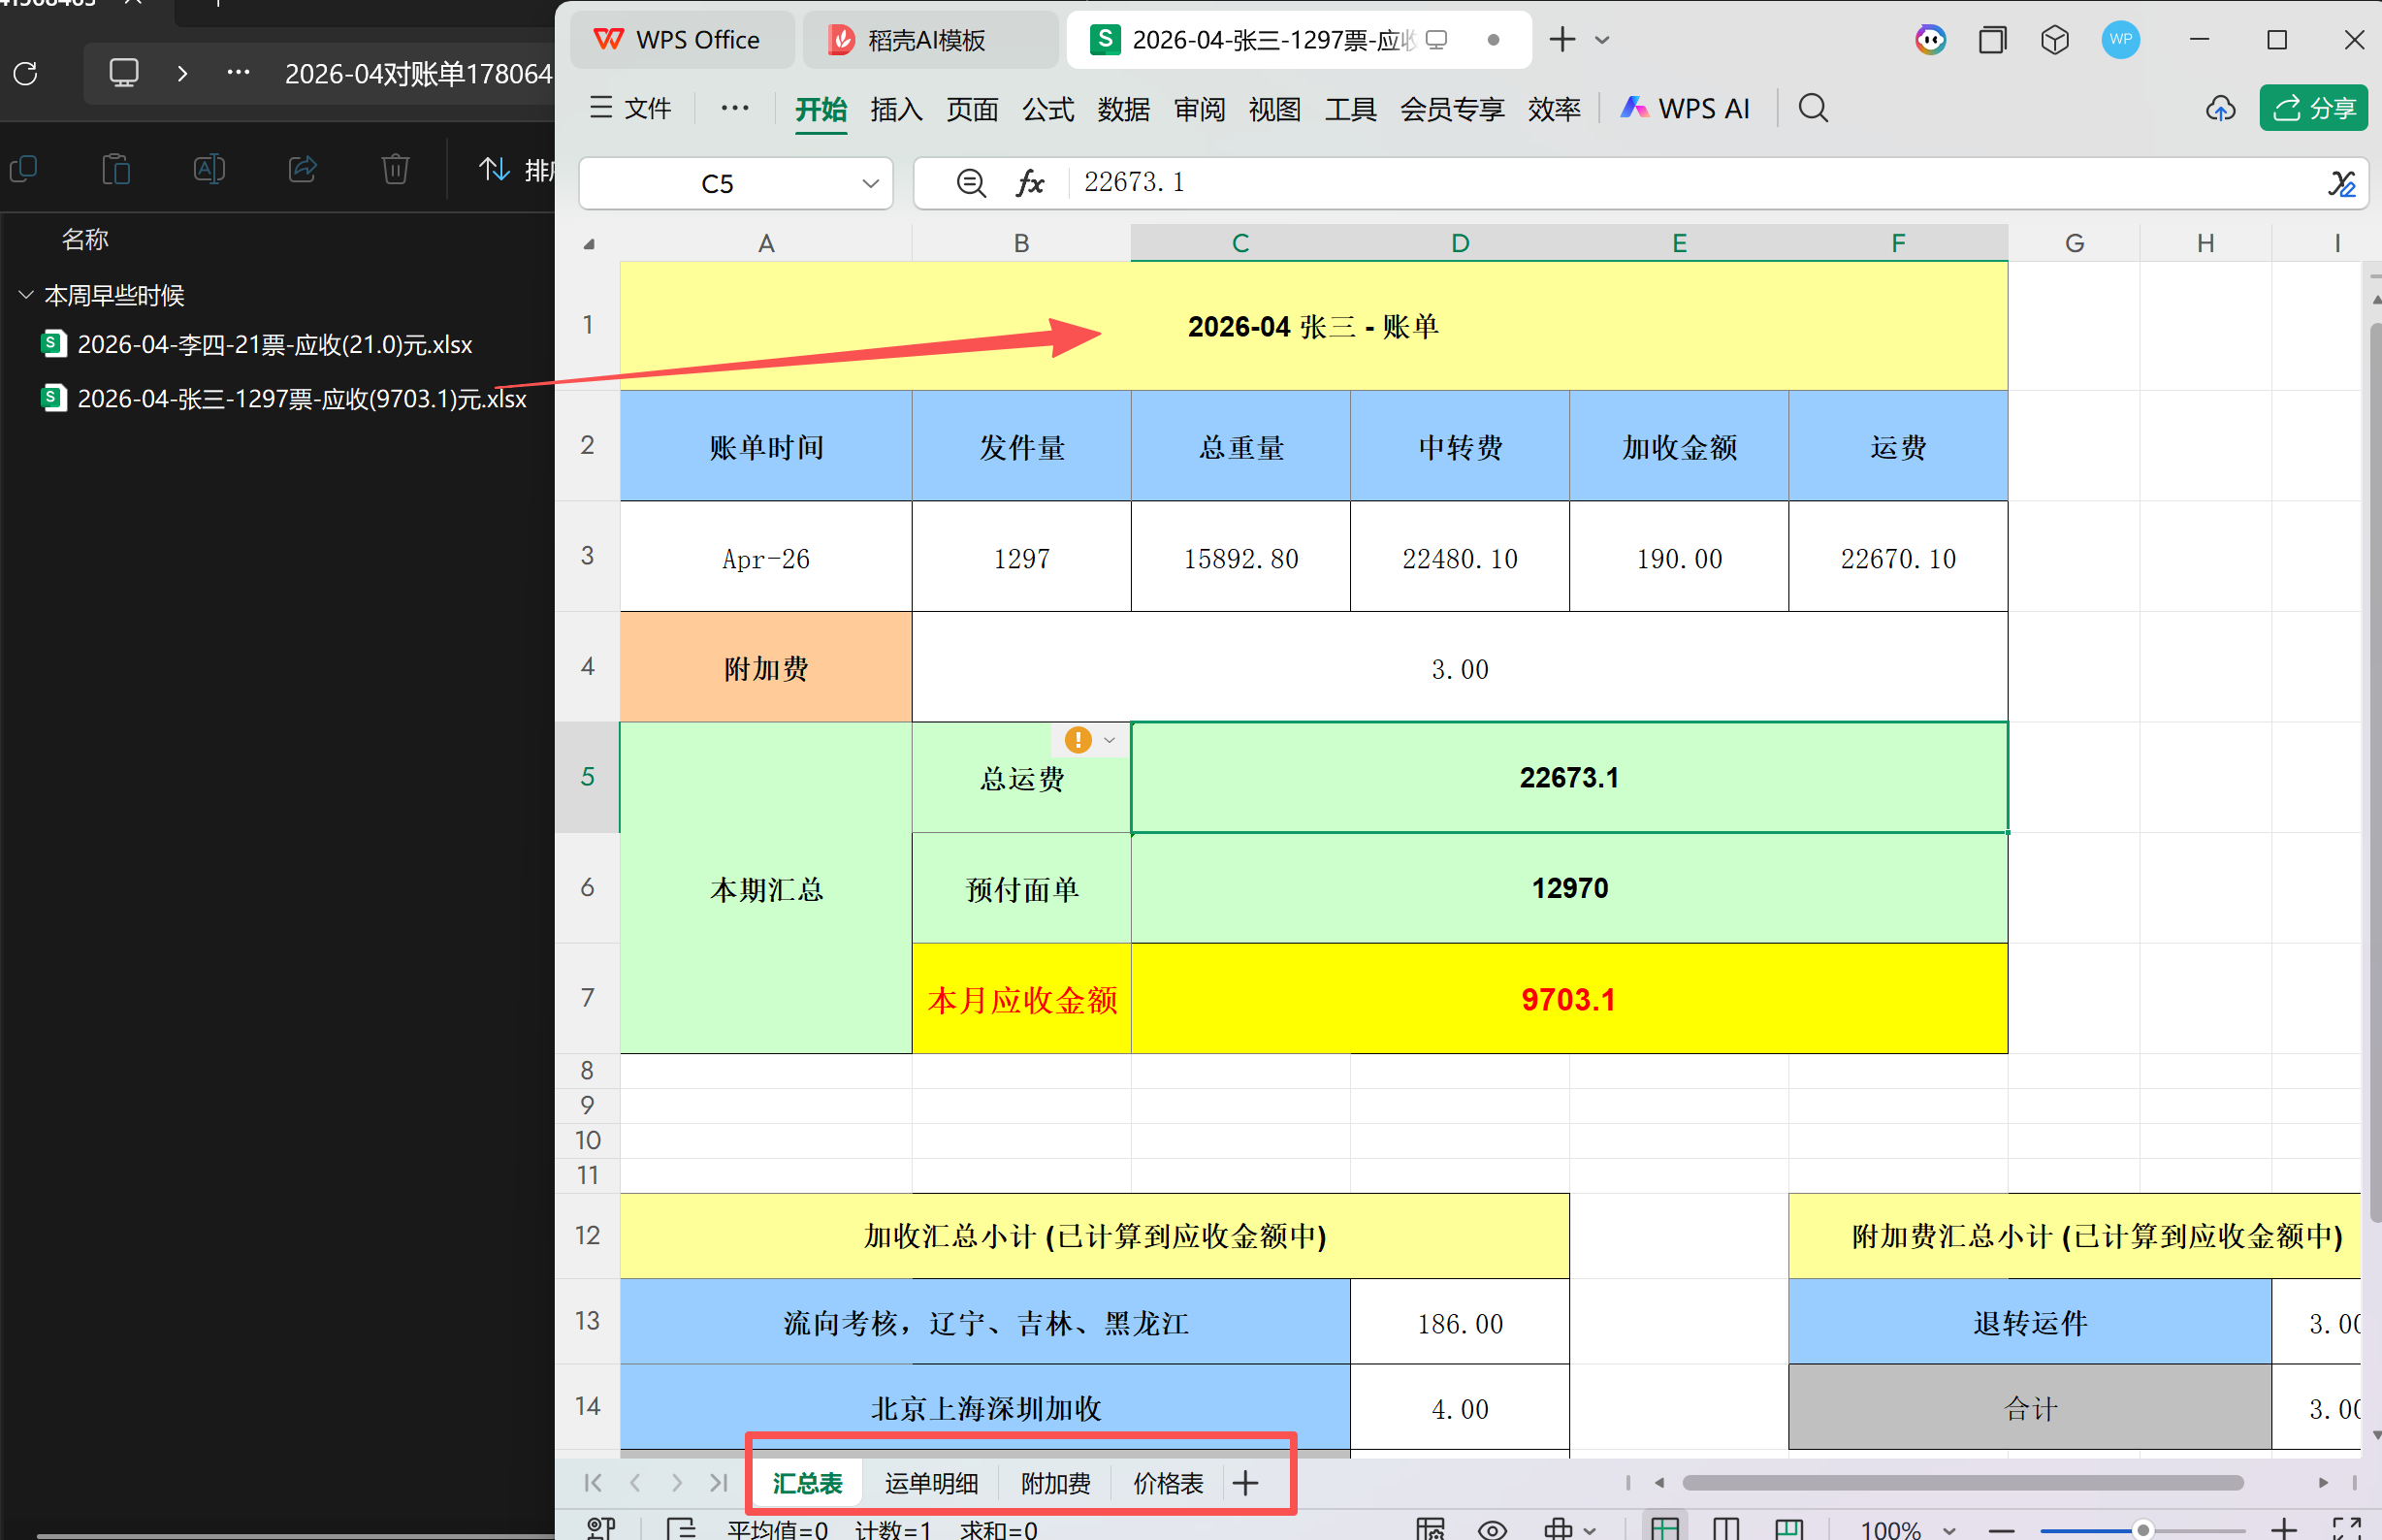Collapse the 本周早些时候 group in Explorer
Image resolution: width=2382 pixels, height=1540 pixels.
pos(26,295)
